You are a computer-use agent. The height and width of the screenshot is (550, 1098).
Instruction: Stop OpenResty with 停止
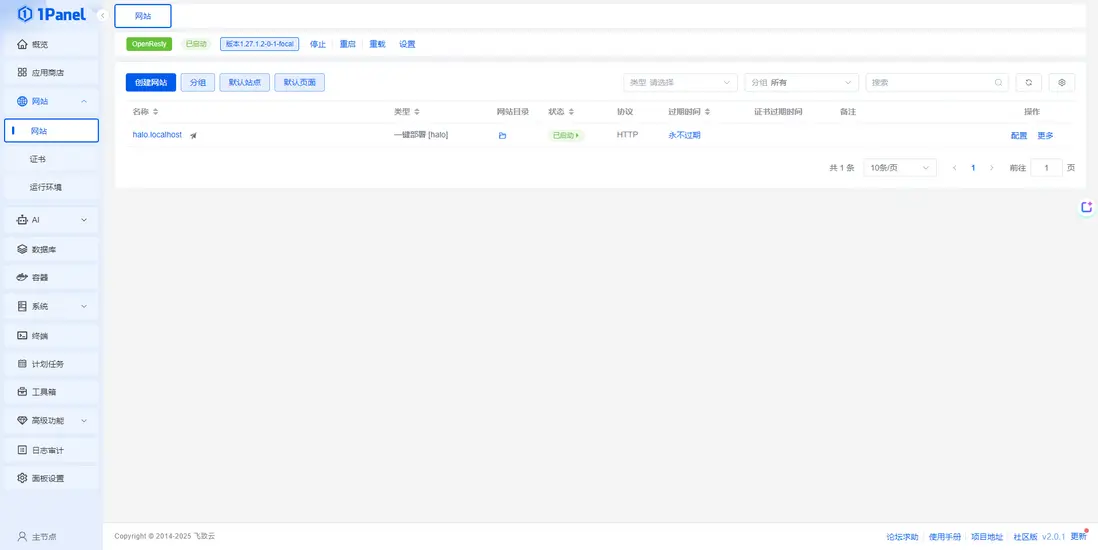[x=318, y=44]
